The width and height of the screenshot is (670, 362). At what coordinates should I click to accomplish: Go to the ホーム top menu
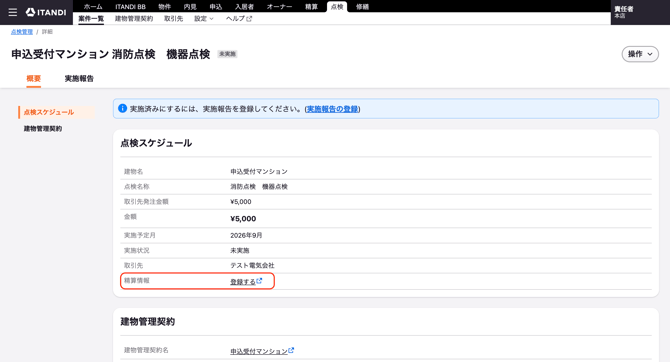point(93,7)
